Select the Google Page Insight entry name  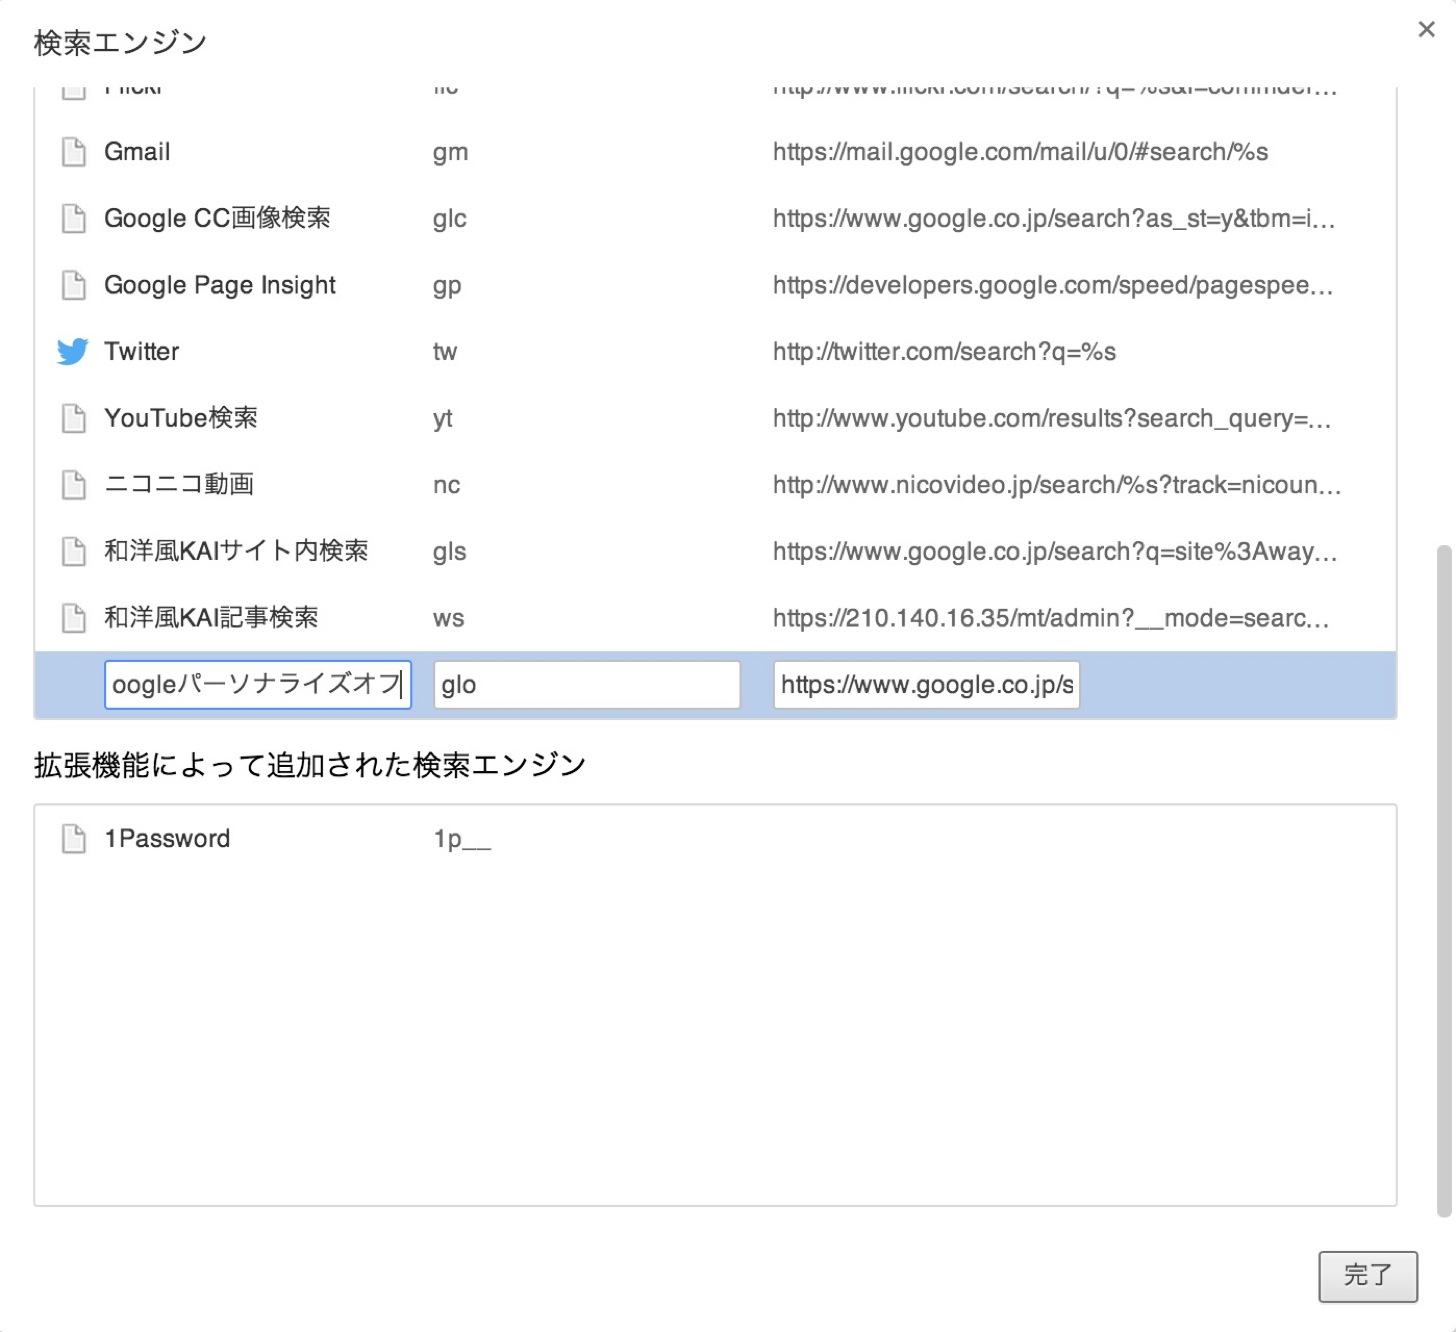[x=220, y=285]
